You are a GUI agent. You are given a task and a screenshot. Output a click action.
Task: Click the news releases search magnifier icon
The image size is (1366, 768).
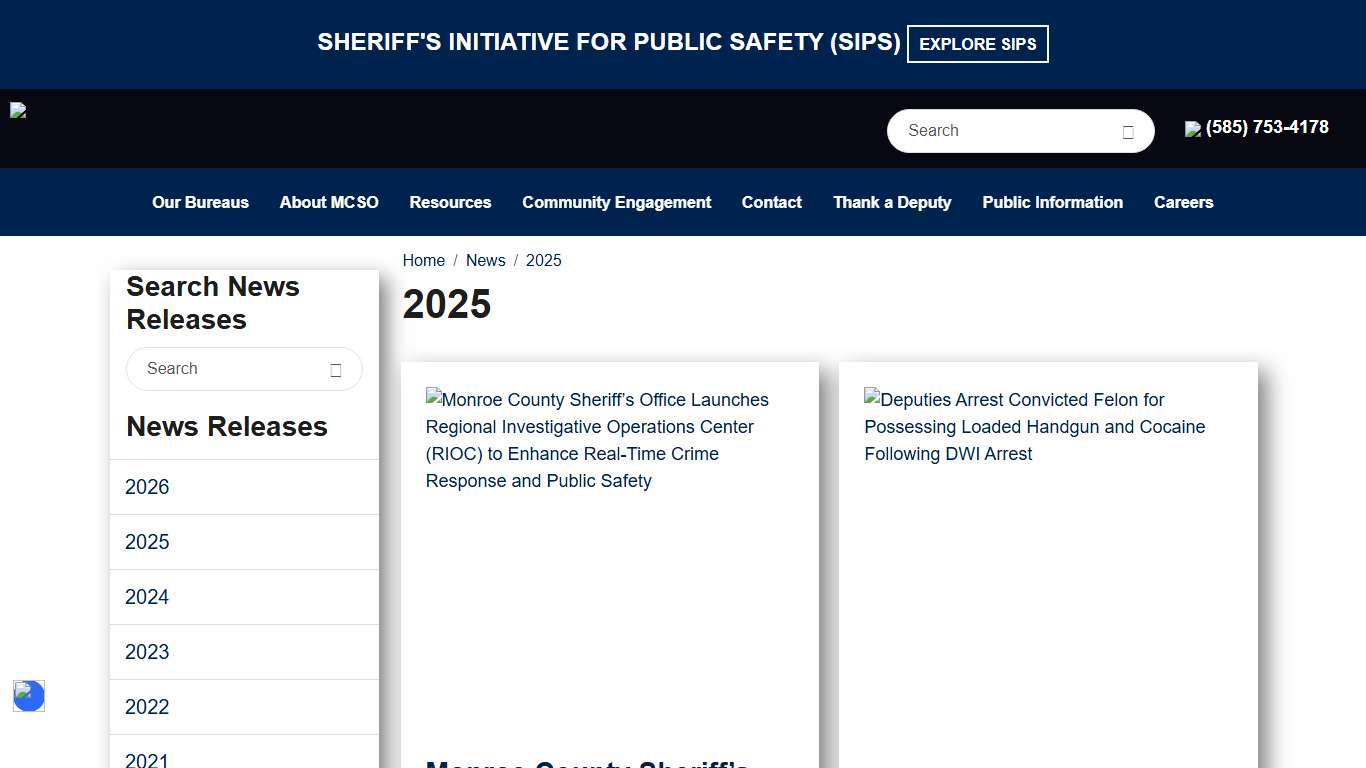335,369
